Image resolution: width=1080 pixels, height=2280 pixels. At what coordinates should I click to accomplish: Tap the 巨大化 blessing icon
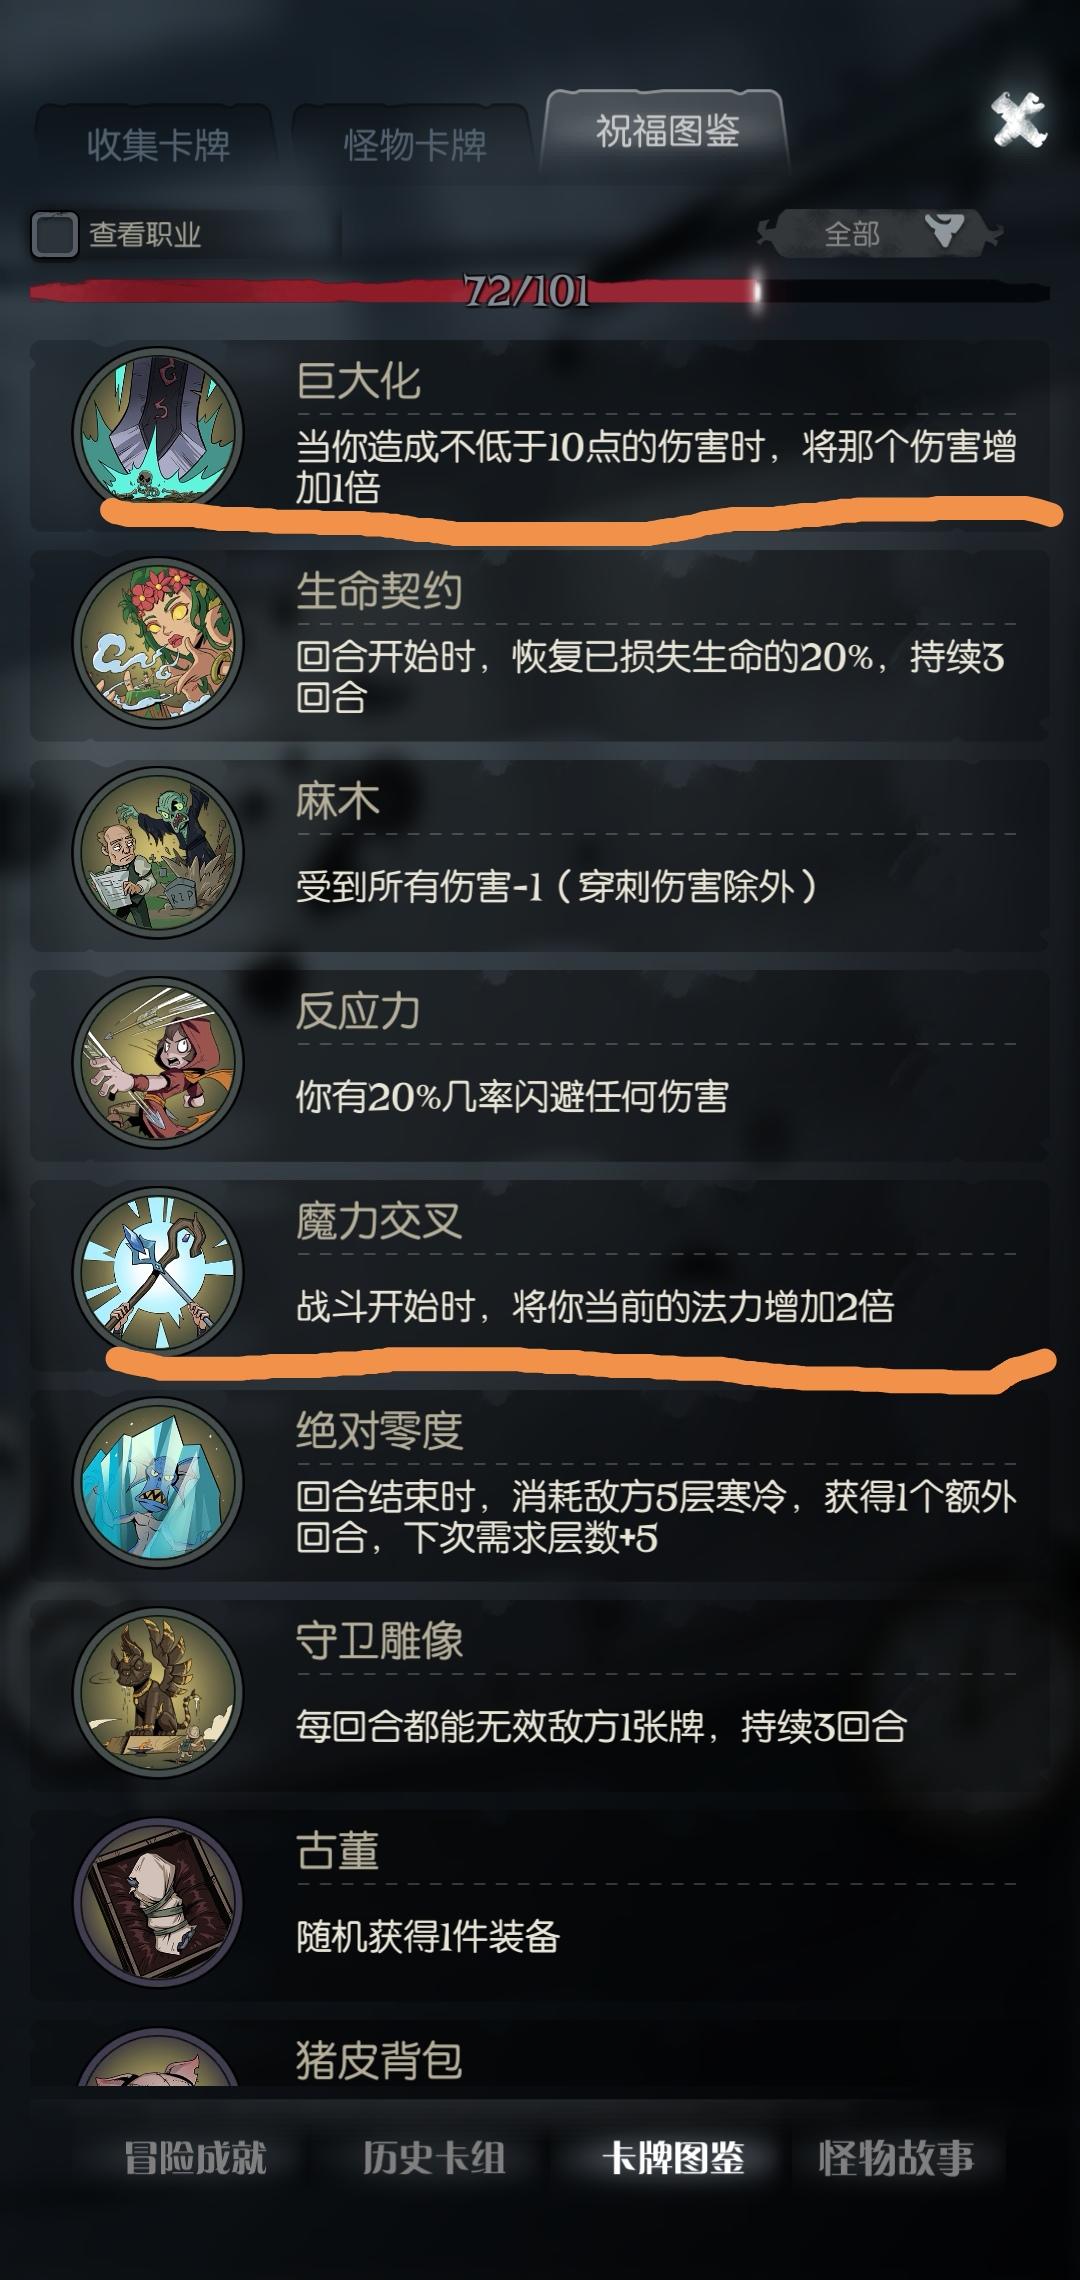158,430
